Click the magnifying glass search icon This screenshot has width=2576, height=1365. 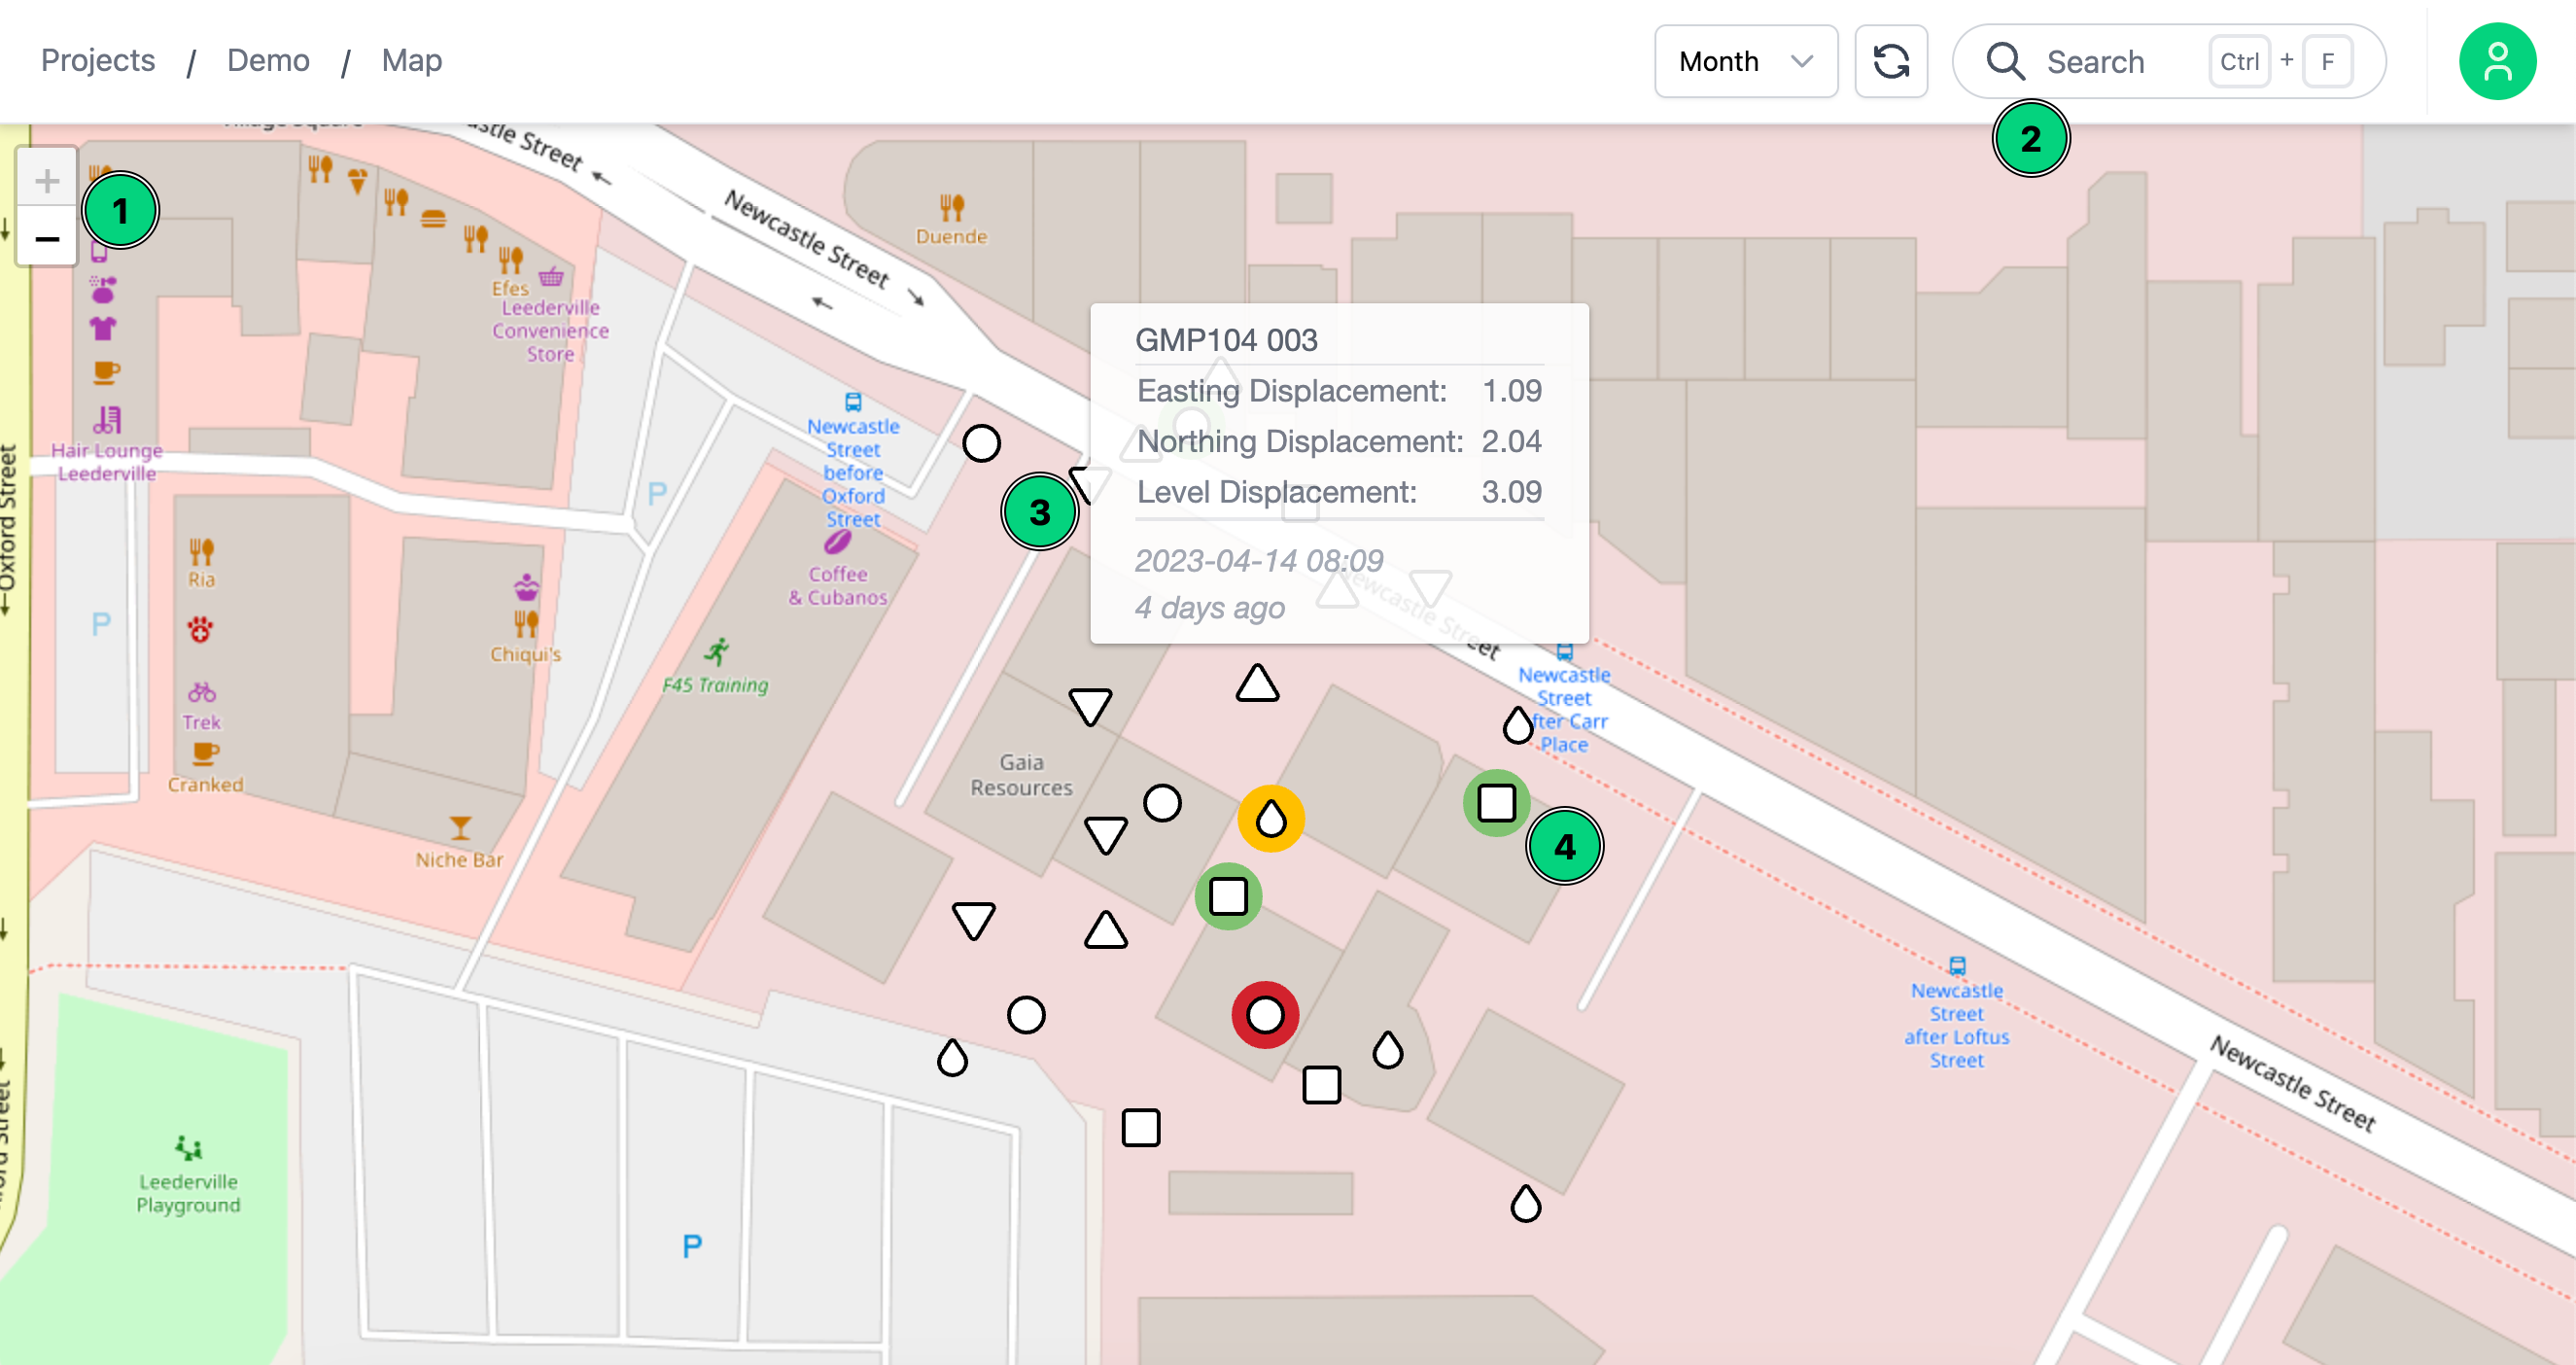(x=2004, y=61)
